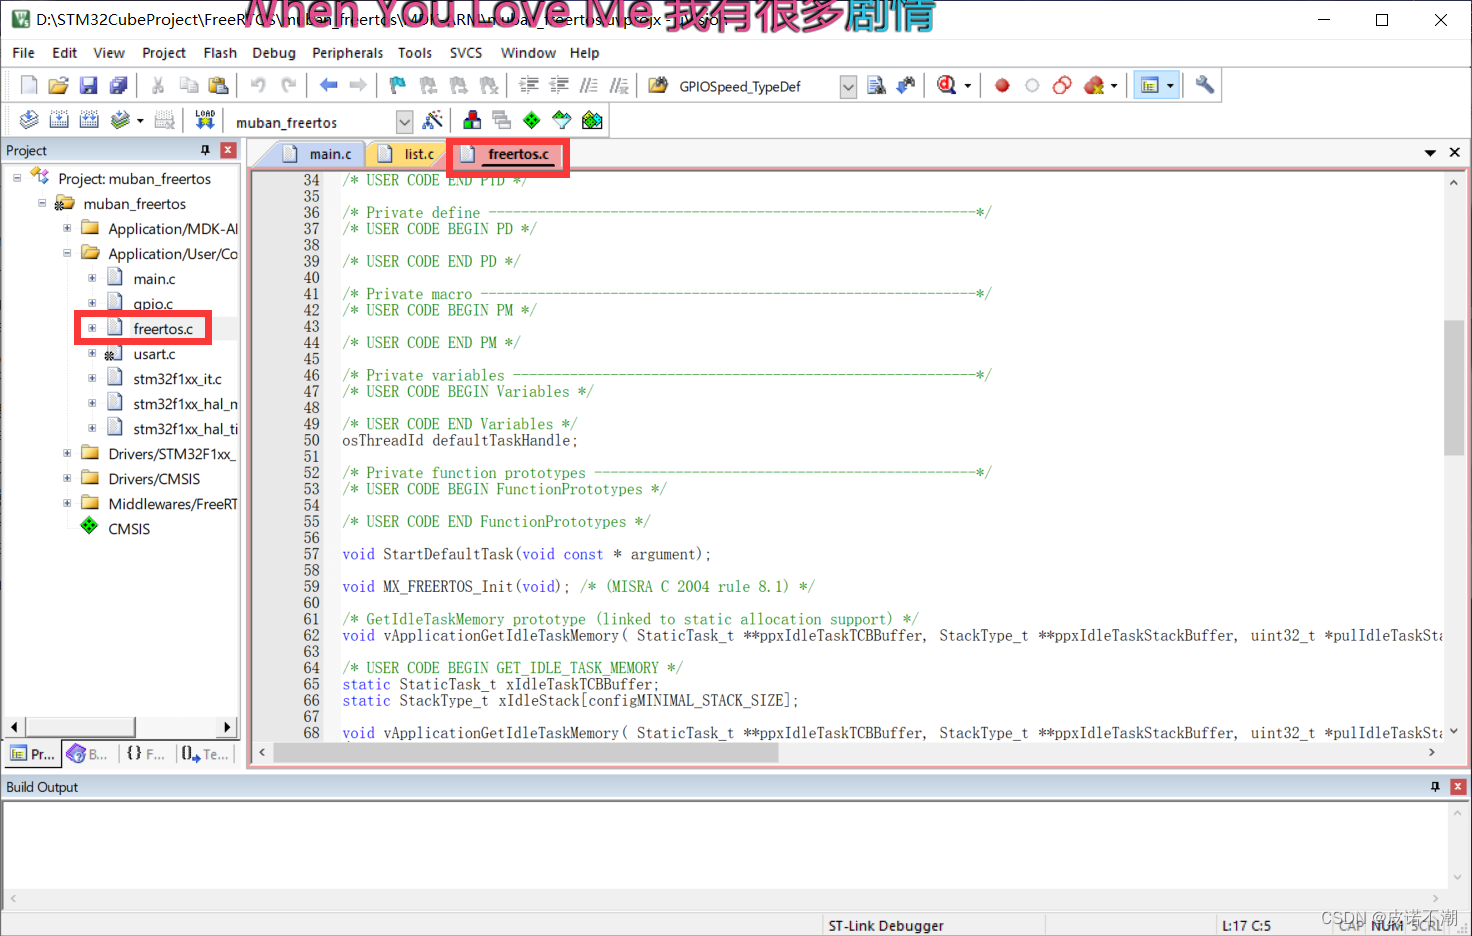1472x936 pixels.
Task: Build target files toolbar icon
Action: pyautogui.click(x=59, y=121)
